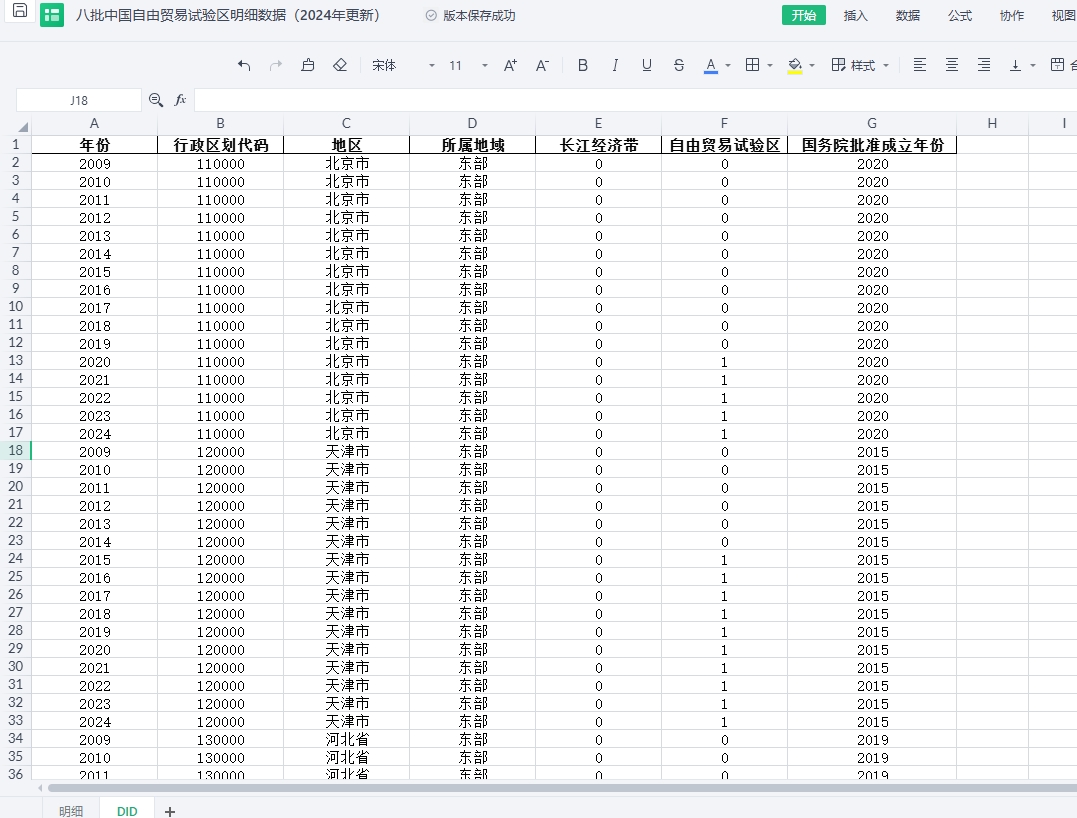
Task: Click the save document icon
Action: 20,11
